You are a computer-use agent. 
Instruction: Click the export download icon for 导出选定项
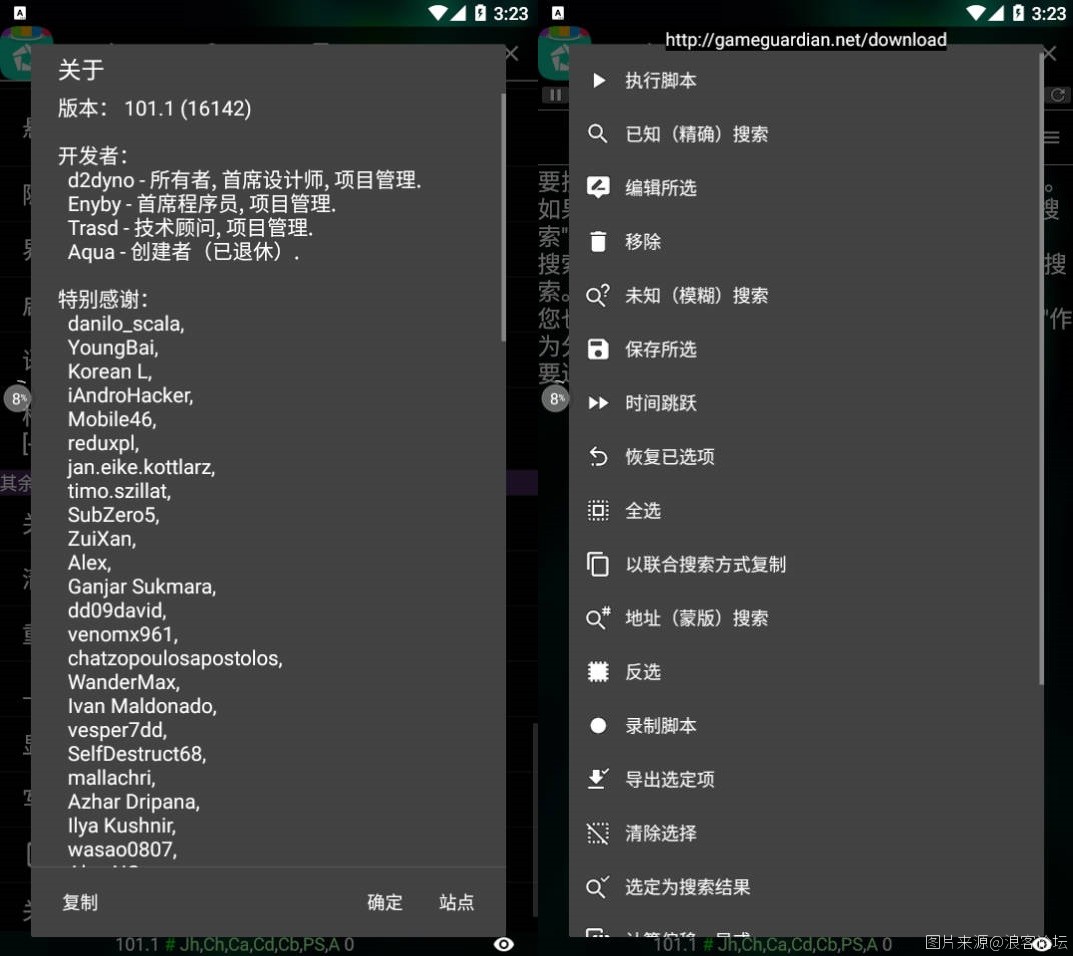[598, 779]
